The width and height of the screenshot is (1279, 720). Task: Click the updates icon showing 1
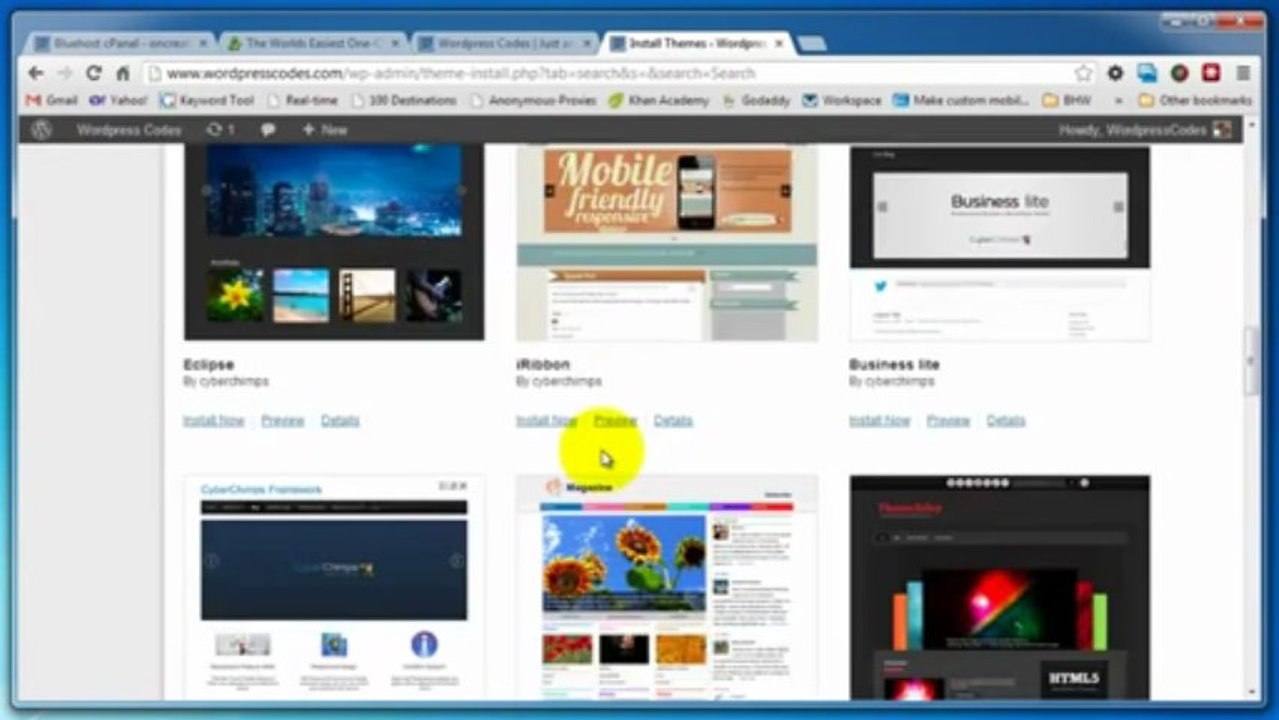tap(220, 130)
